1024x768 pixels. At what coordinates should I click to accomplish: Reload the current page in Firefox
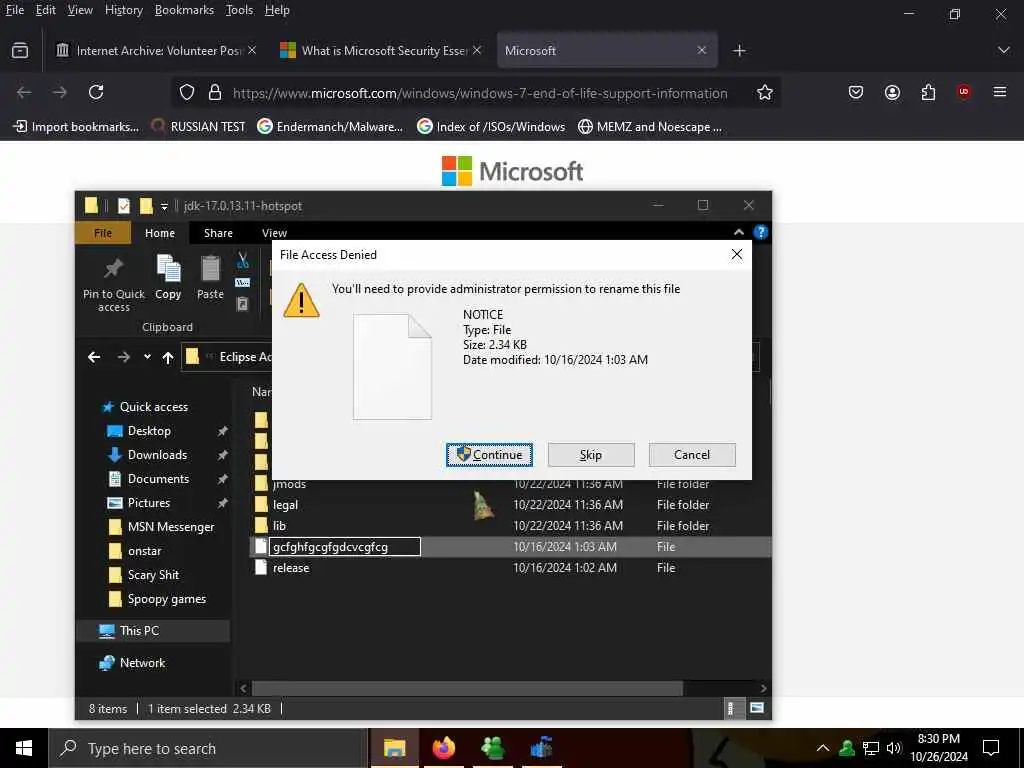[x=96, y=92]
